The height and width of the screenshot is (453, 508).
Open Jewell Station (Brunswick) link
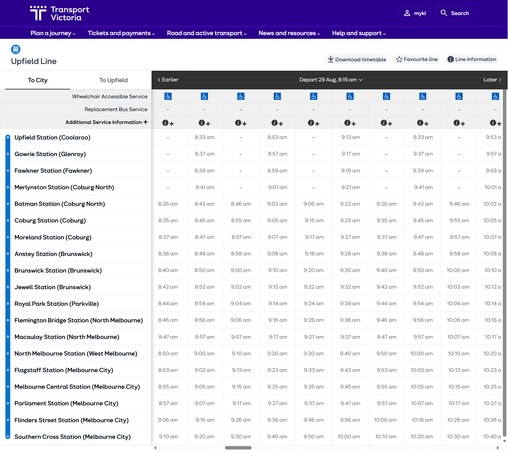[53, 287]
